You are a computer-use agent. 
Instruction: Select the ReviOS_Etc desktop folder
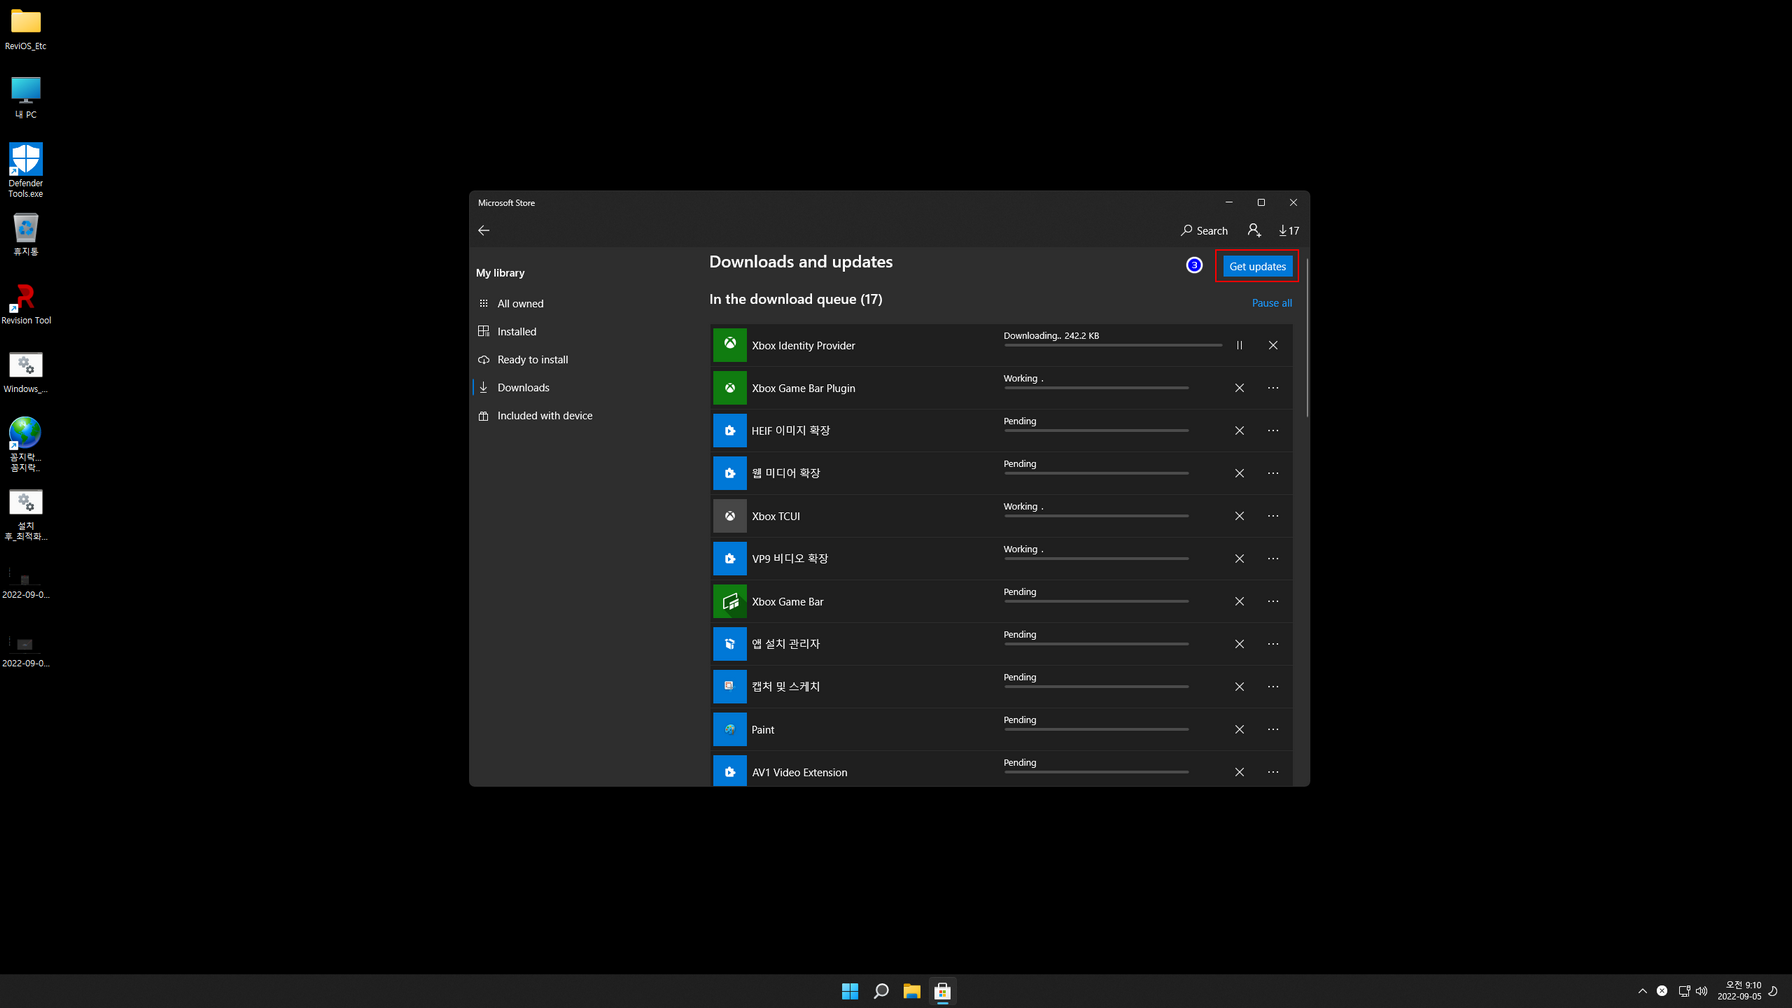pyautogui.click(x=26, y=29)
